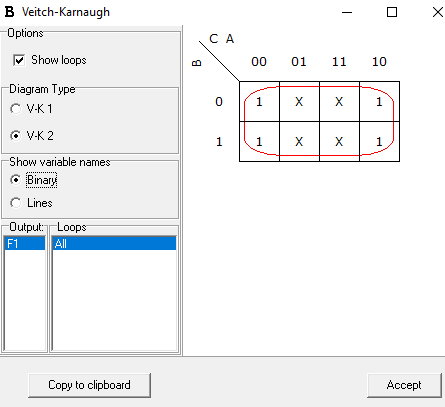Select the V-K 2 diagram type
The image size is (445, 407).
15,136
